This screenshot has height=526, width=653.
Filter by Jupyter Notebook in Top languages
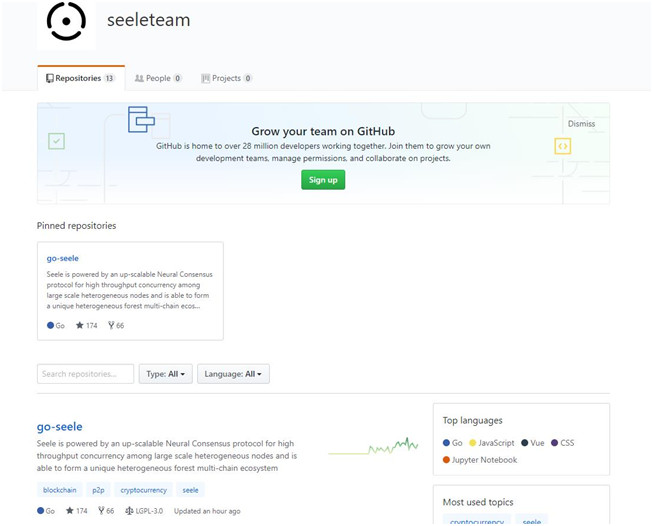[x=480, y=460]
